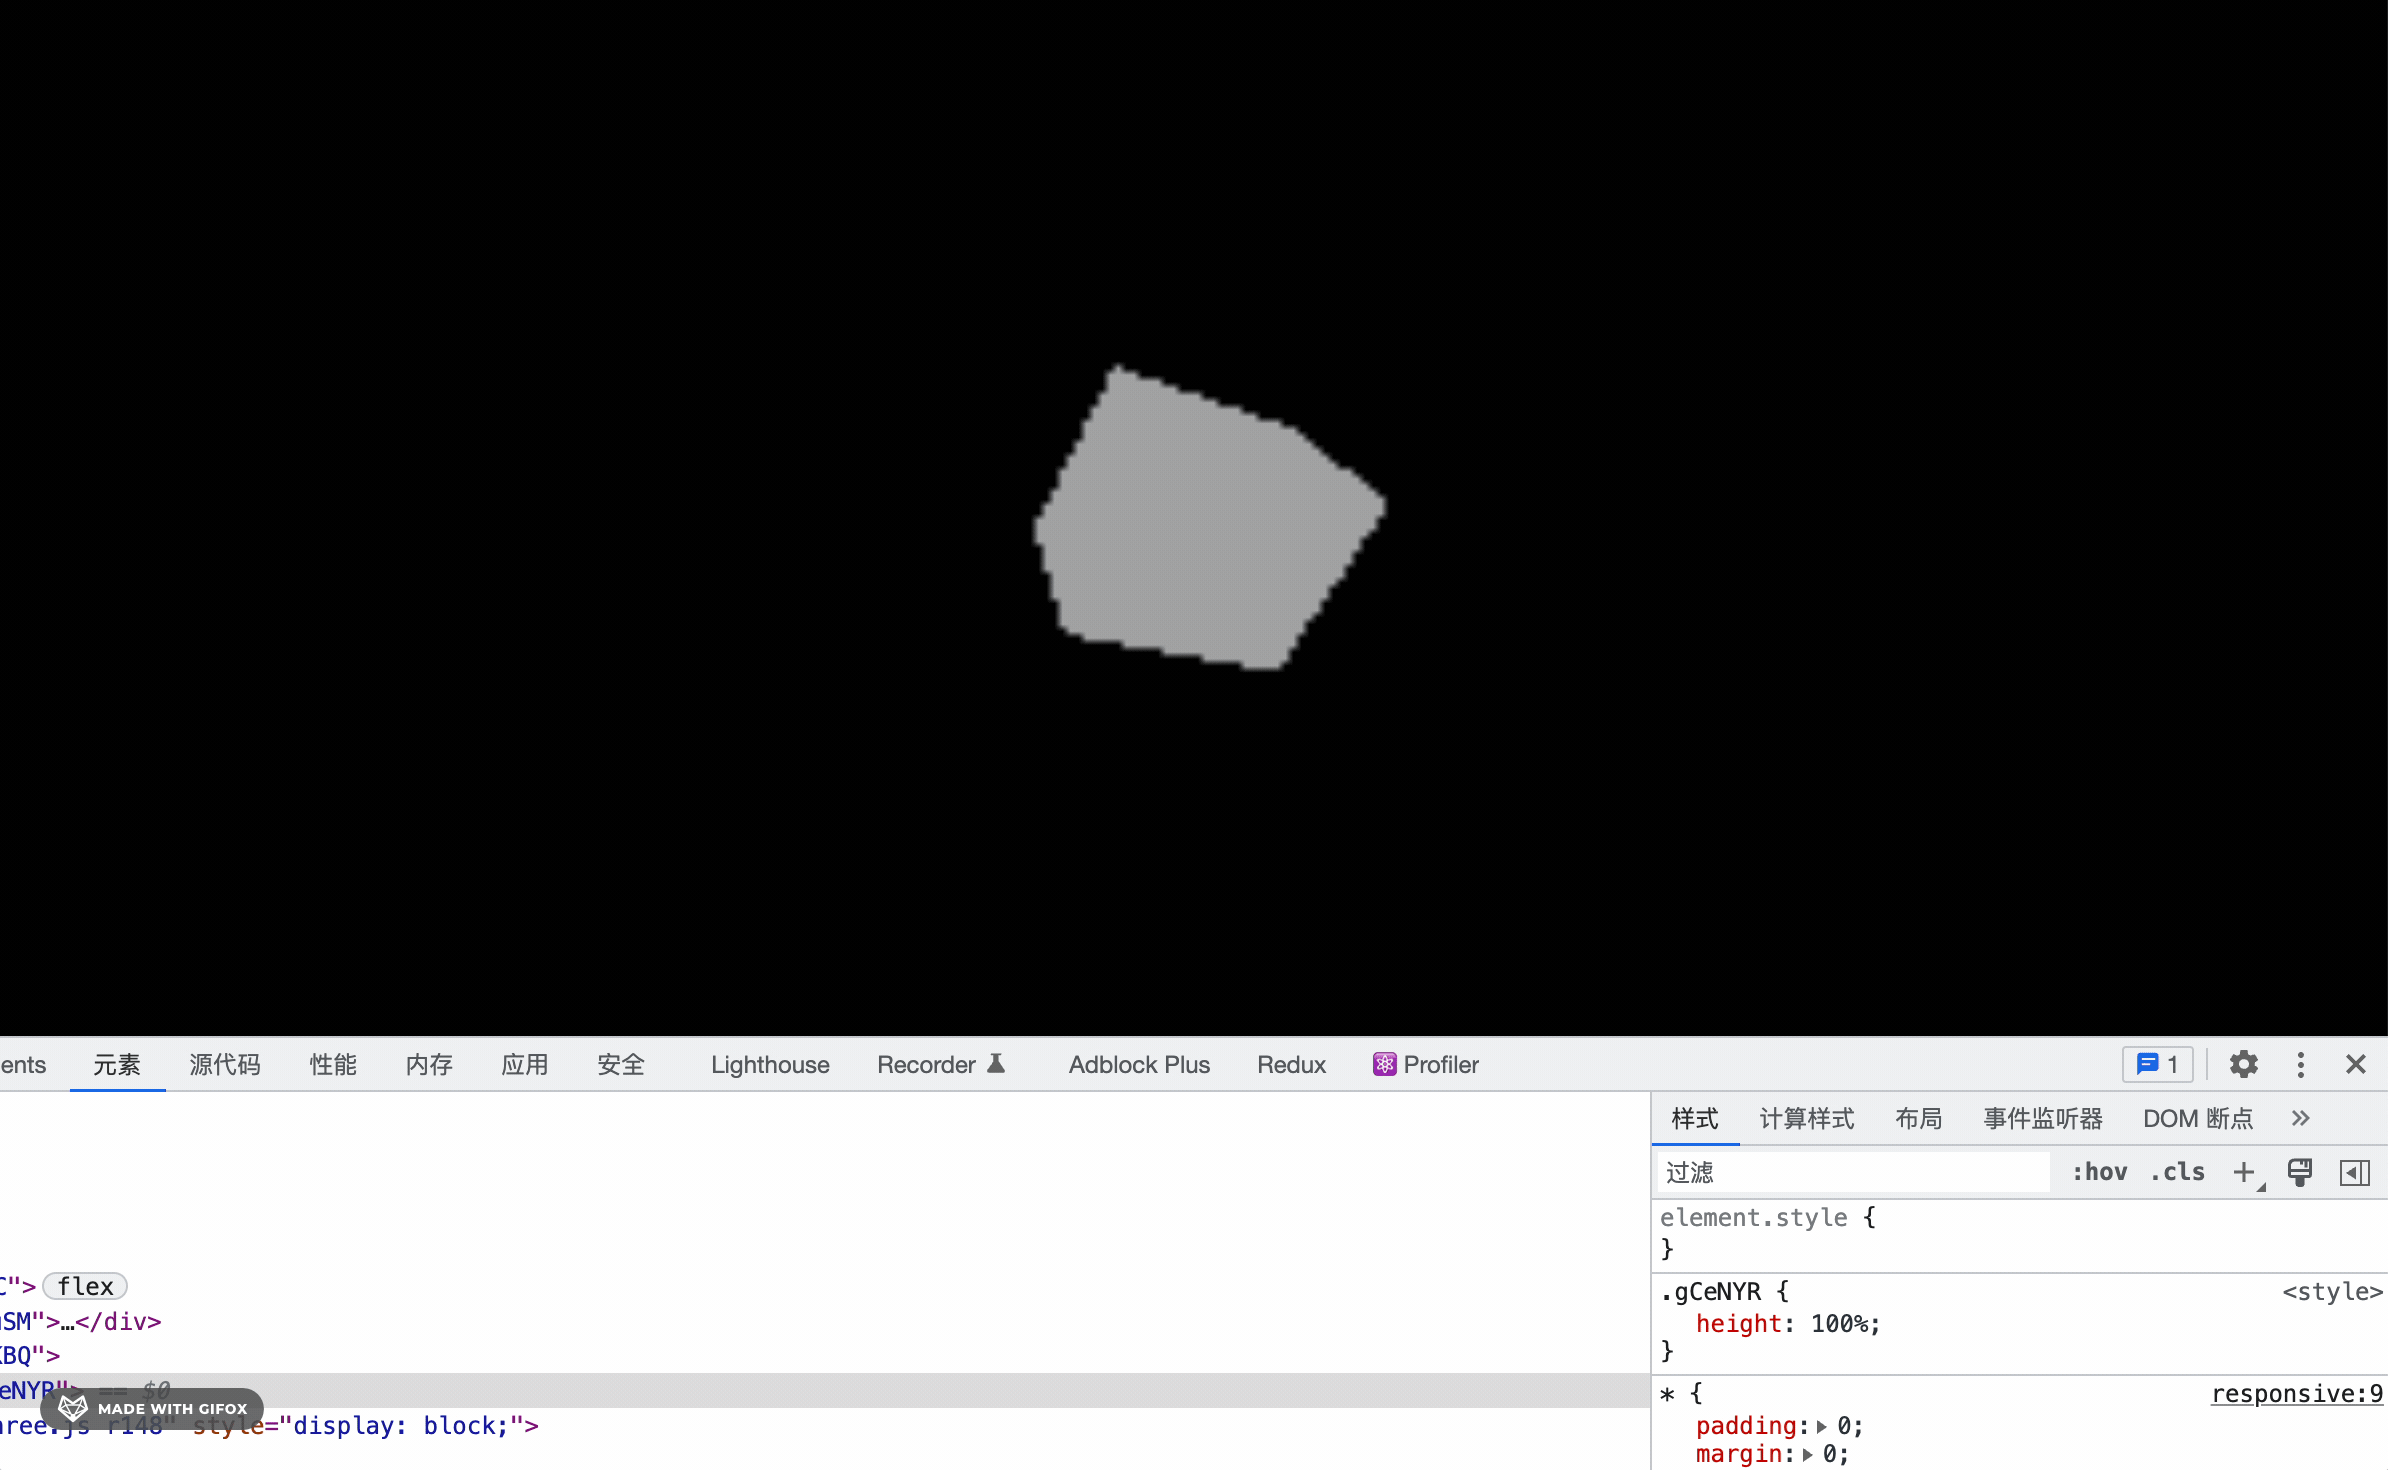This screenshot has height=1470, width=2388.
Task: Click the Recorder flask icon
Action: click(996, 1063)
